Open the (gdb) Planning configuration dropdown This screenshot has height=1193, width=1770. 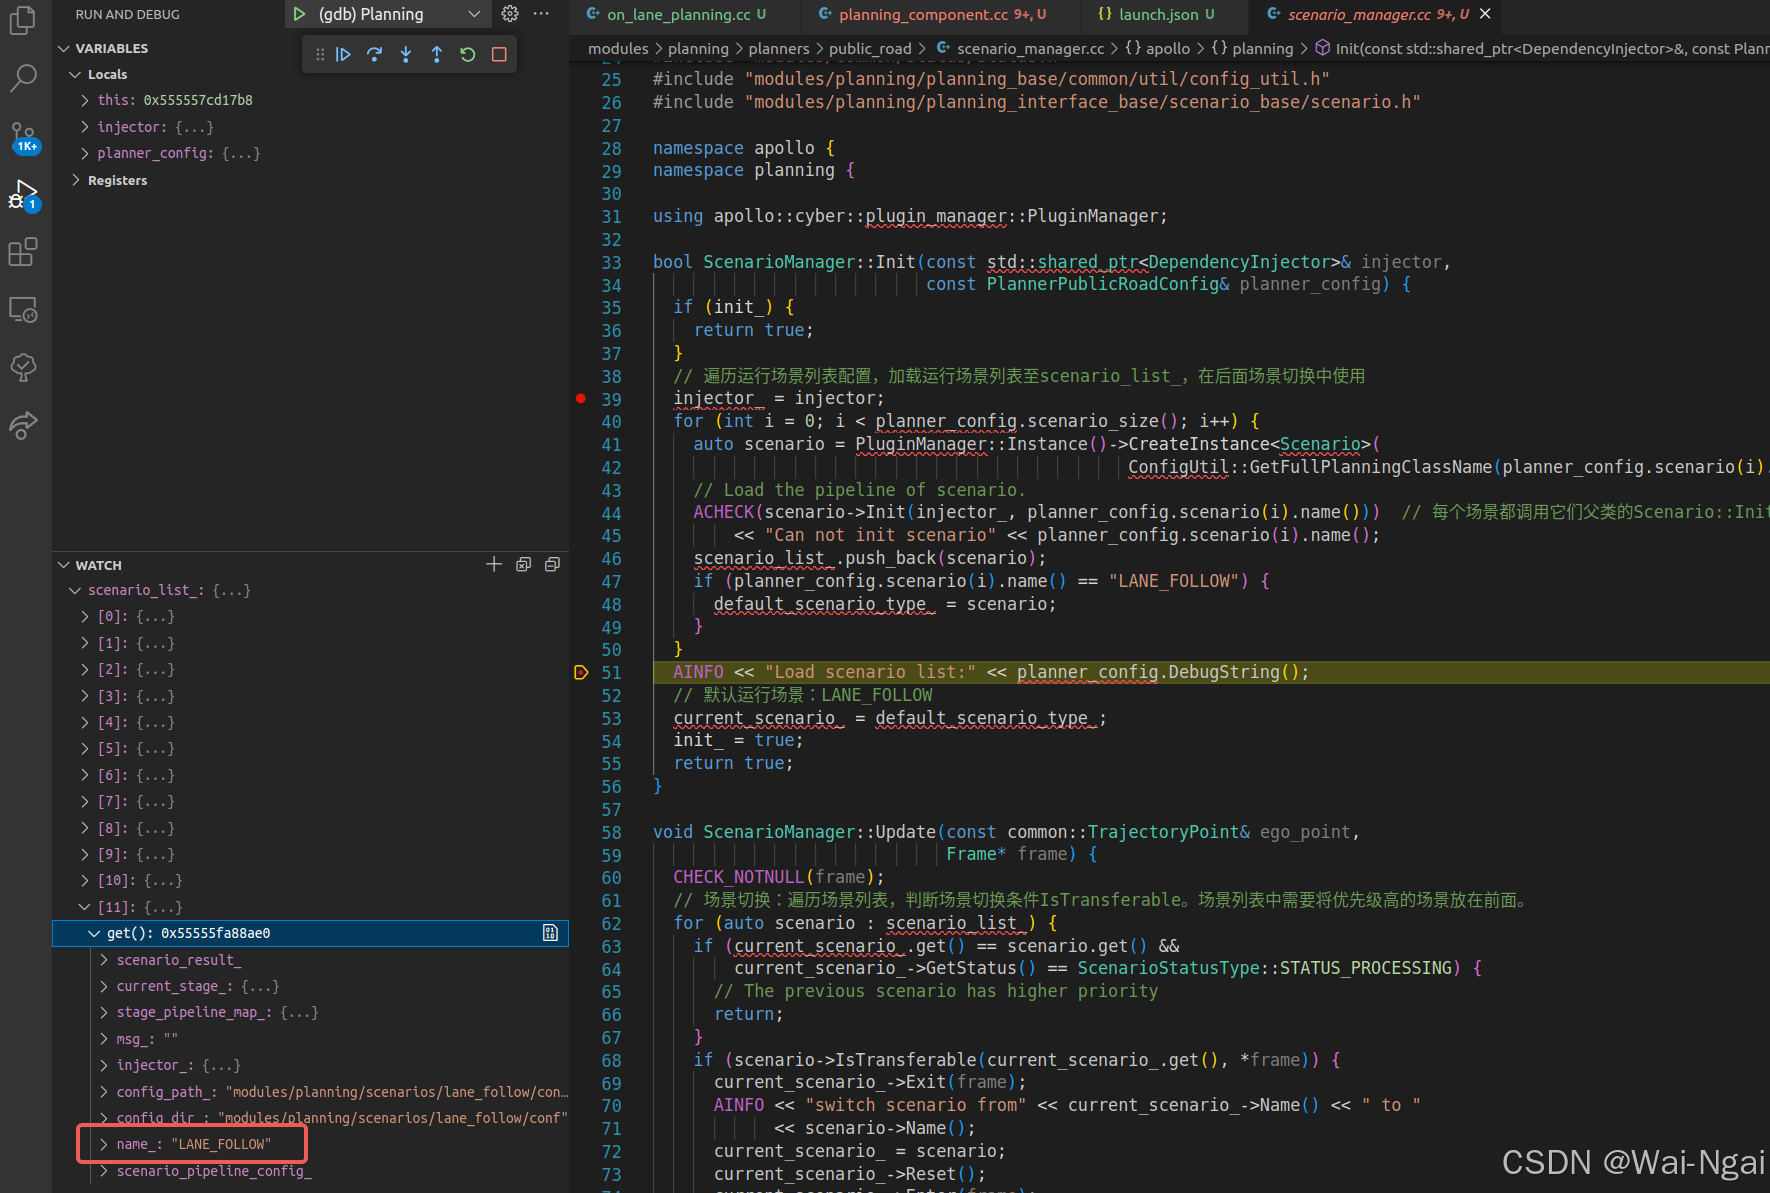click(x=474, y=14)
